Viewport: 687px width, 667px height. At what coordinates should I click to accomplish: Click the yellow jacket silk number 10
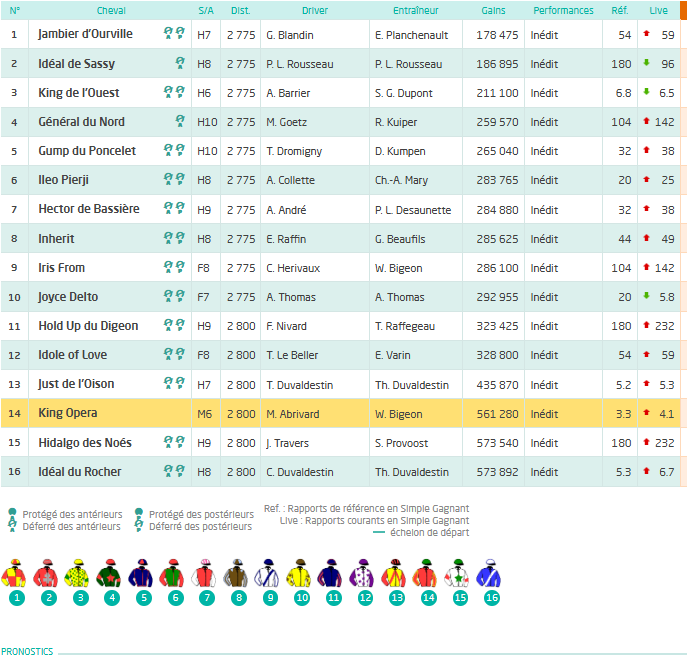299,573
